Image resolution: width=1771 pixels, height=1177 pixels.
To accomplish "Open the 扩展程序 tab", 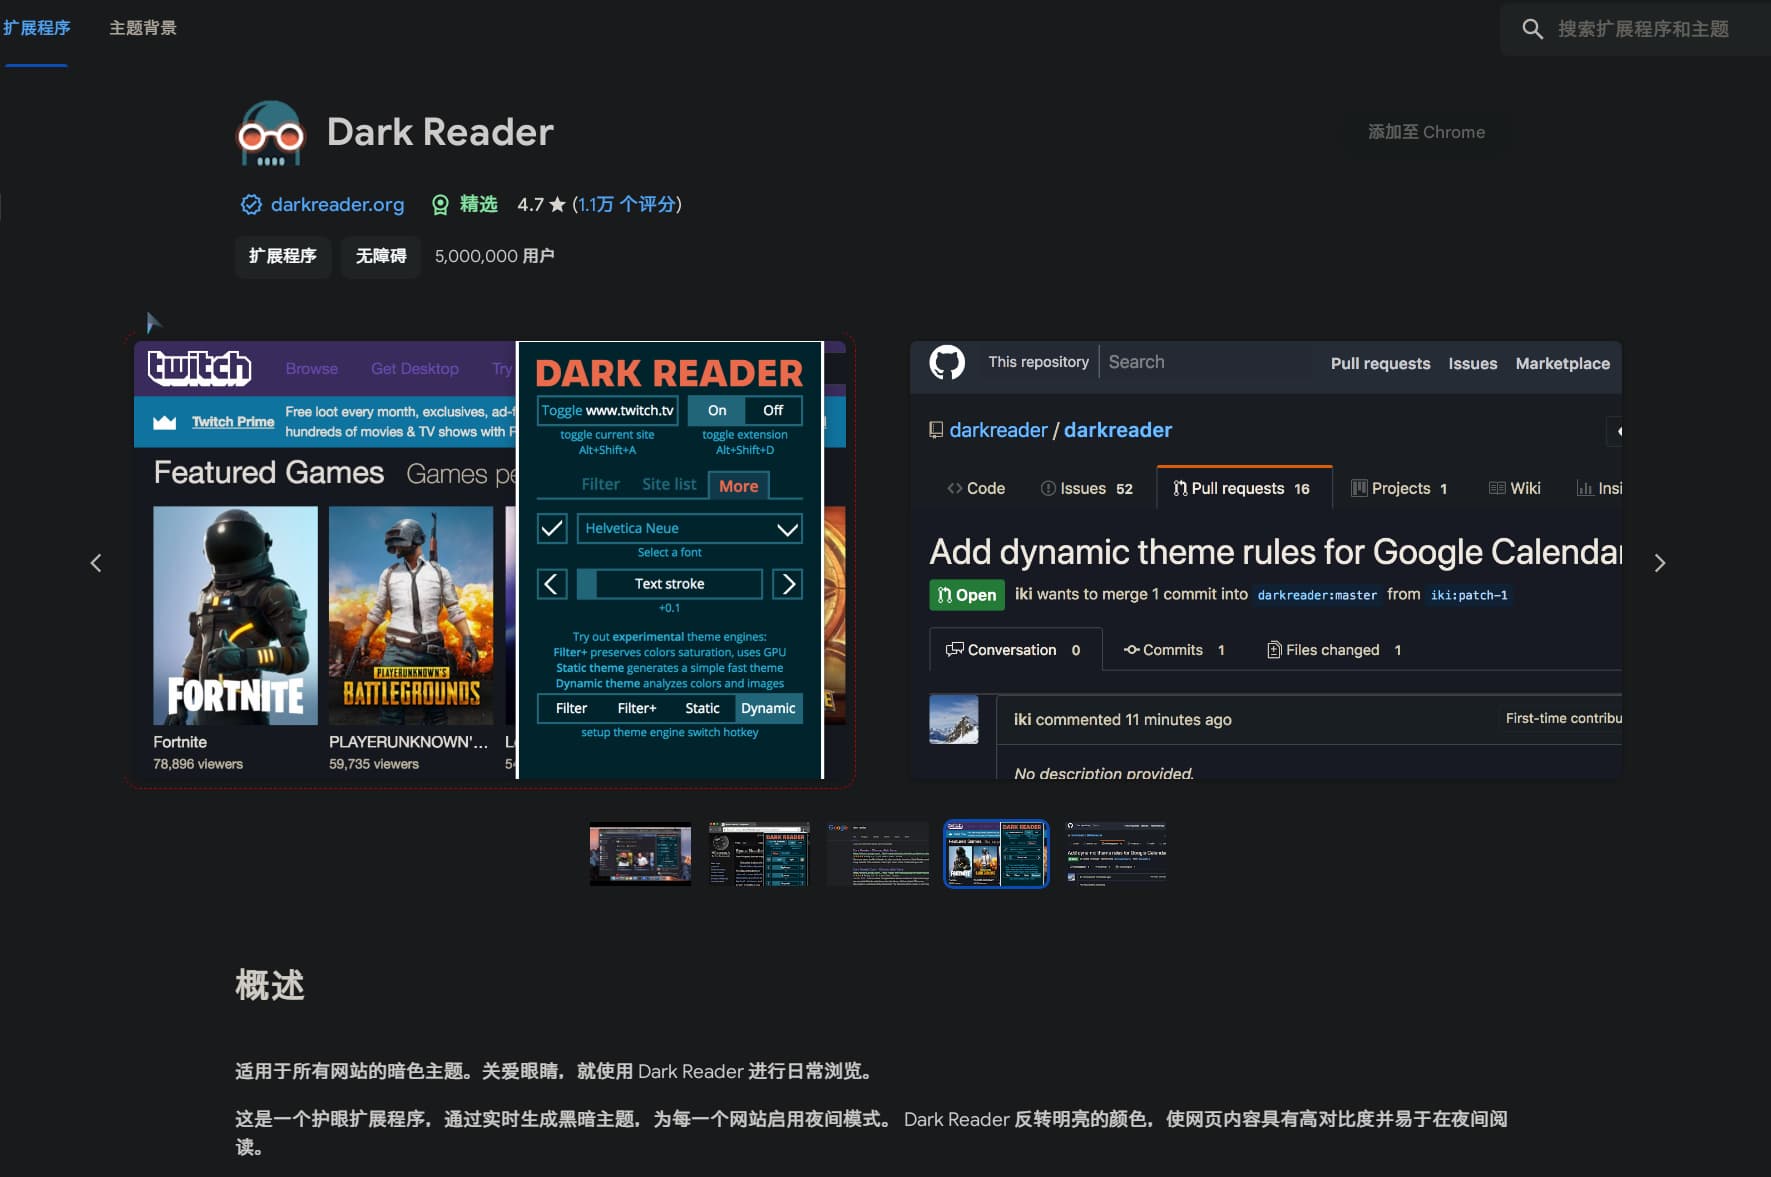I will tap(37, 28).
